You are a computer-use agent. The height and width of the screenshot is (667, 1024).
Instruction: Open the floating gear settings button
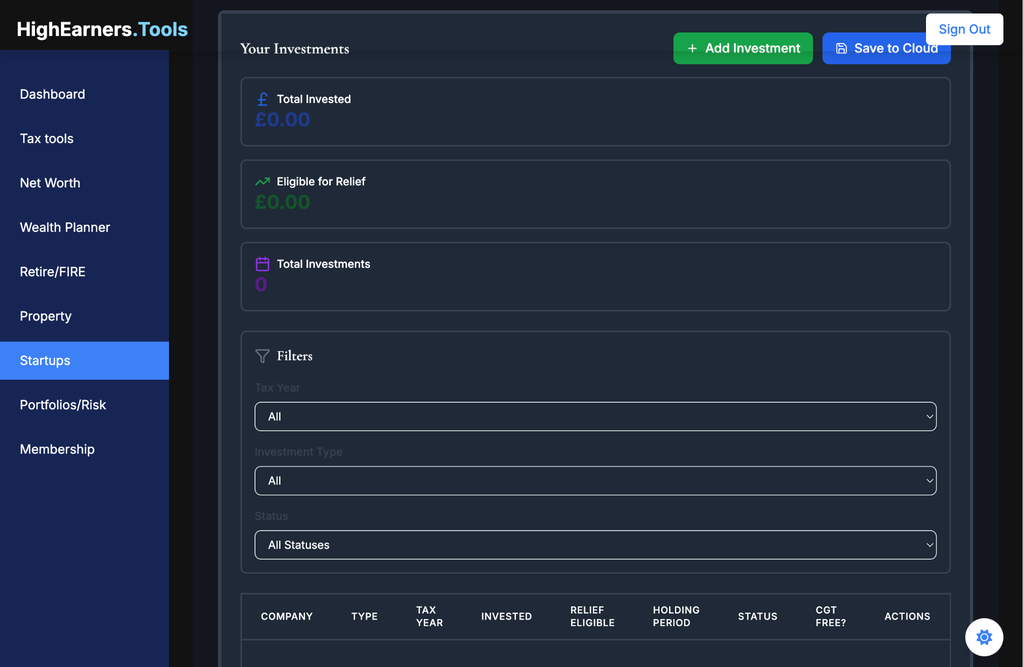pyautogui.click(x=984, y=637)
